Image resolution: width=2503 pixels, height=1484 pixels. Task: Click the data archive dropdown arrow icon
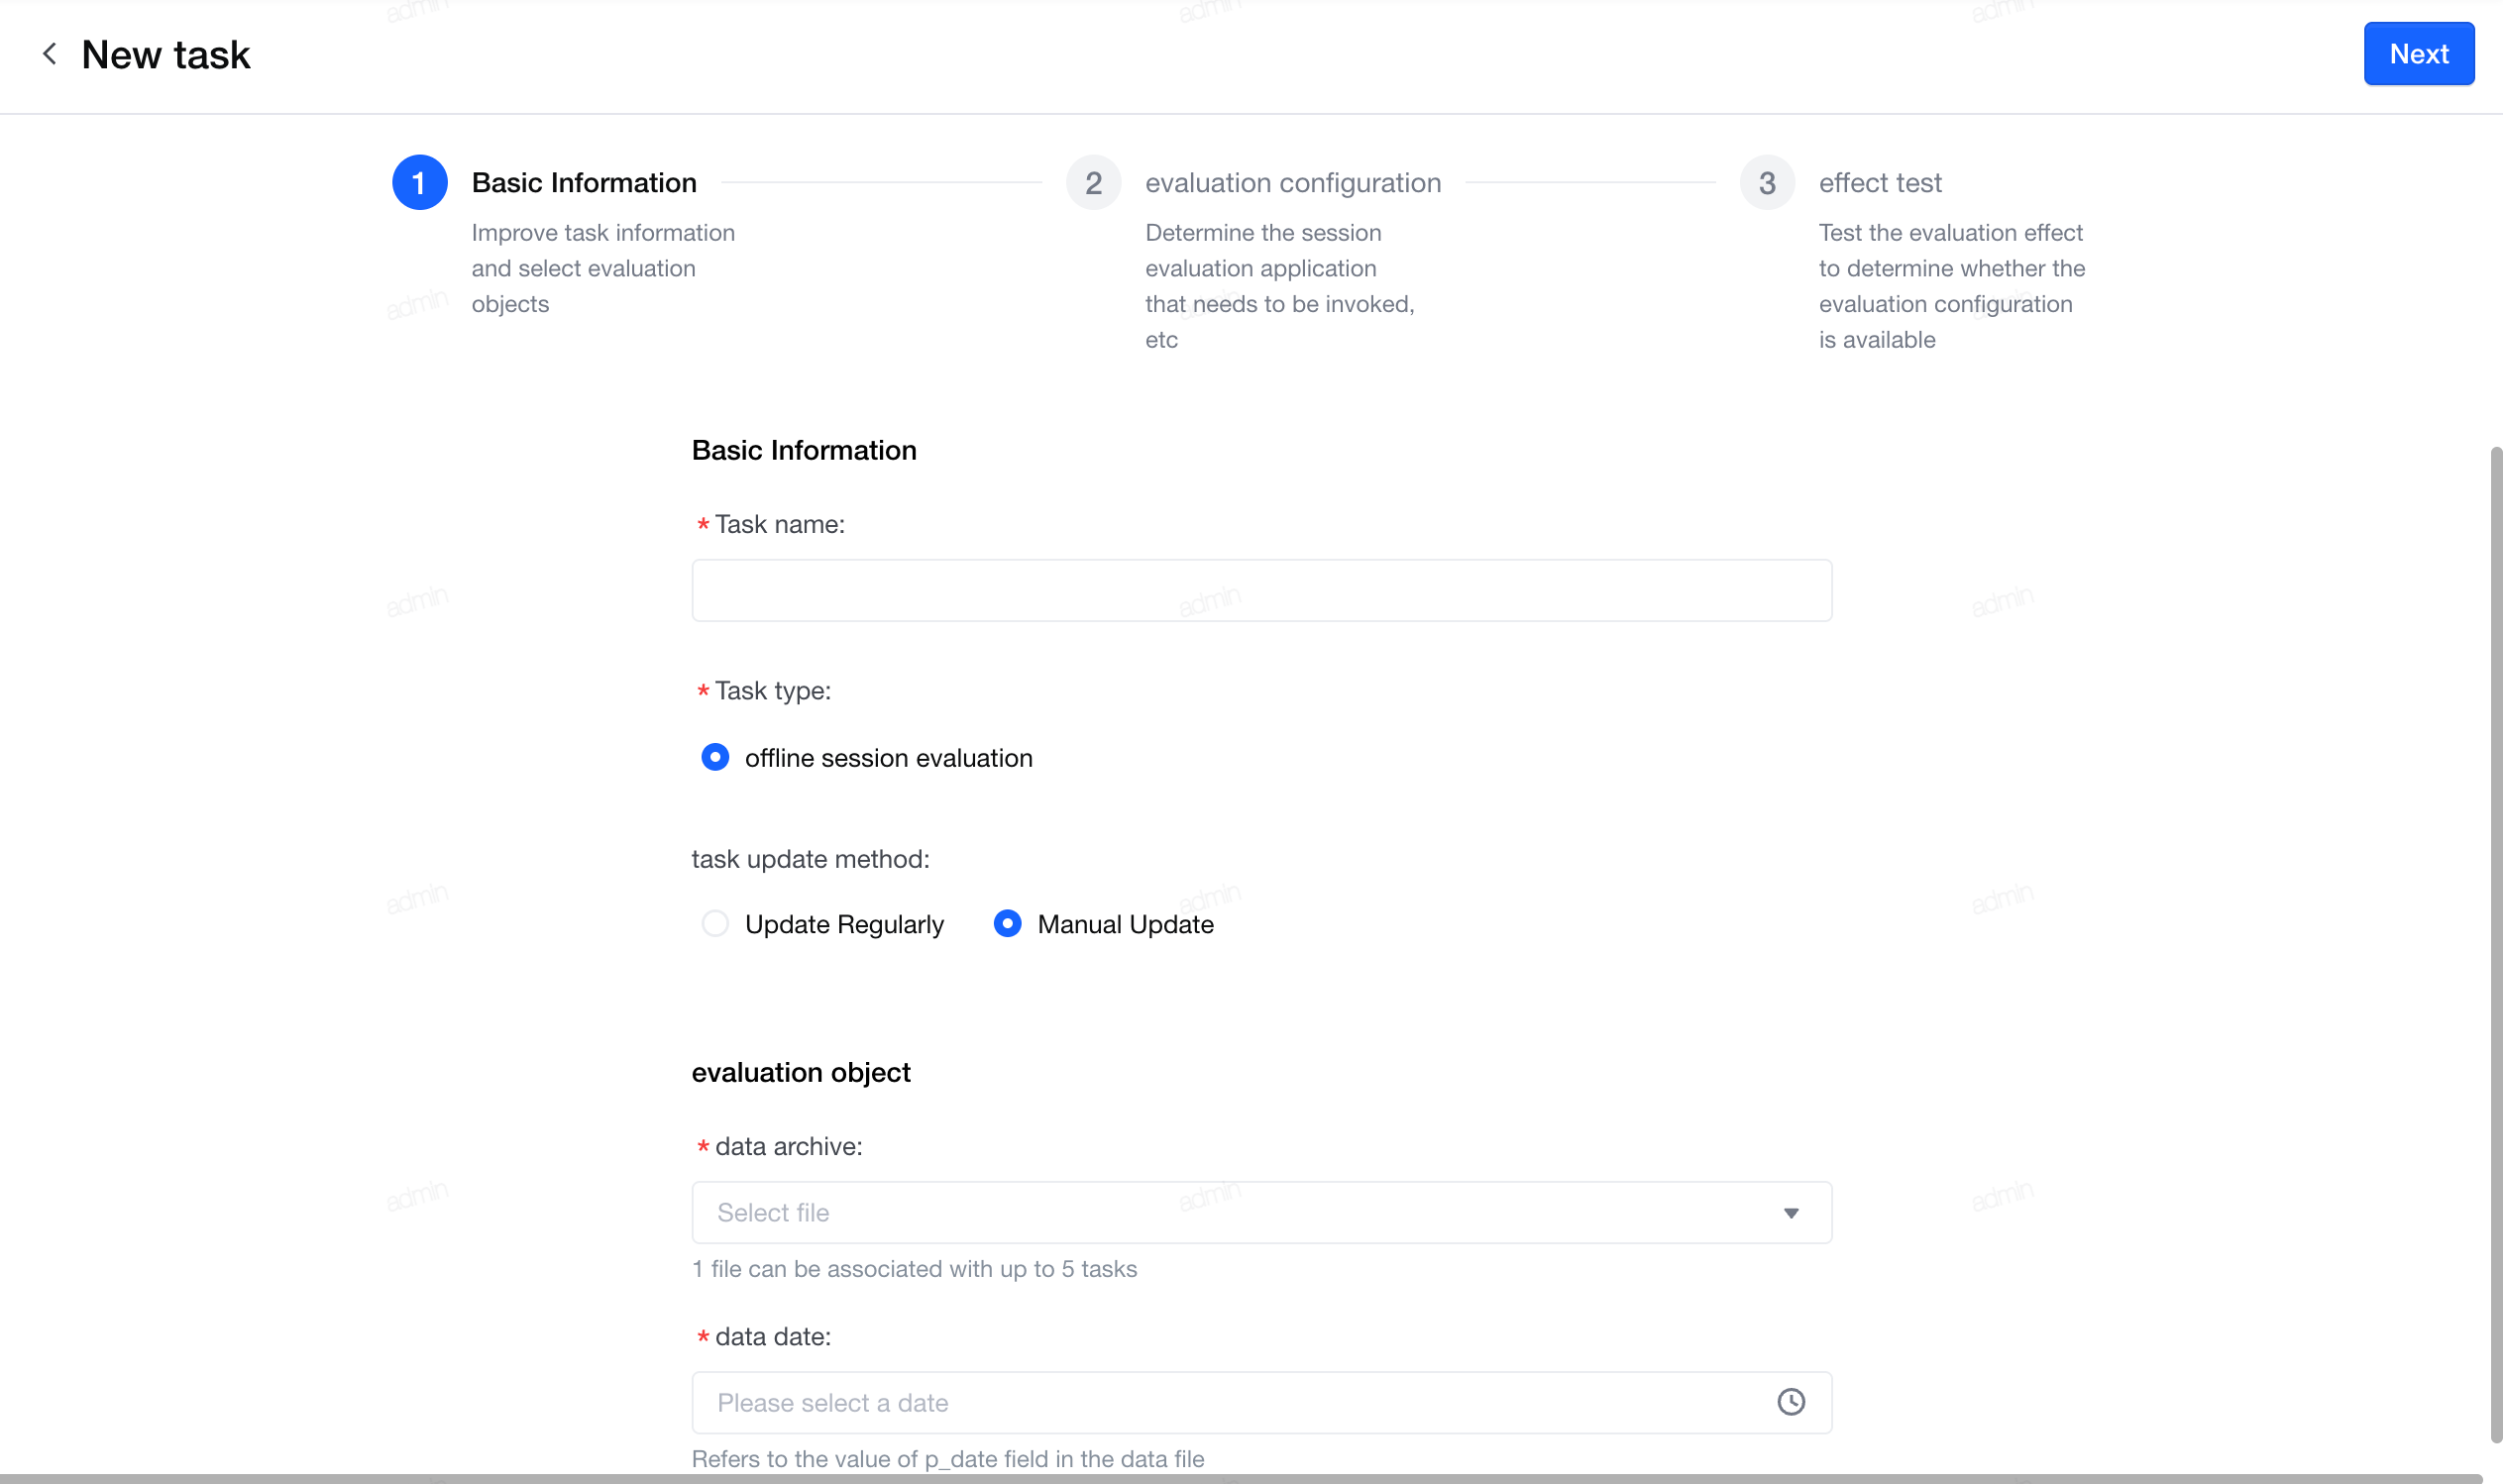(x=1790, y=1213)
